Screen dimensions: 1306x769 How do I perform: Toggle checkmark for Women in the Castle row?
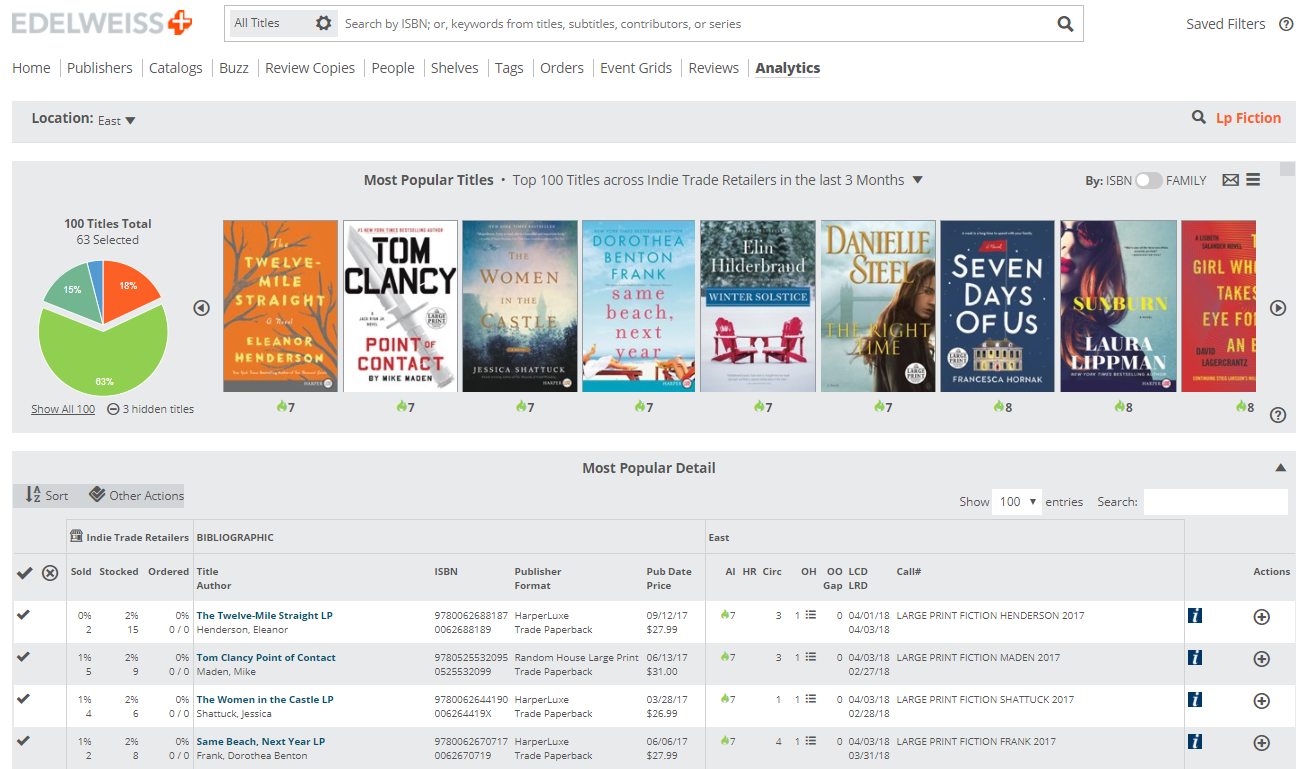(24, 698)
